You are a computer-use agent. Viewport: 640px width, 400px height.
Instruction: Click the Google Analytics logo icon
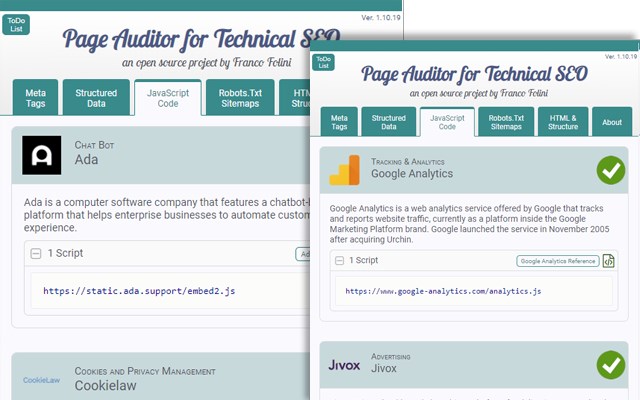(345, 170)
